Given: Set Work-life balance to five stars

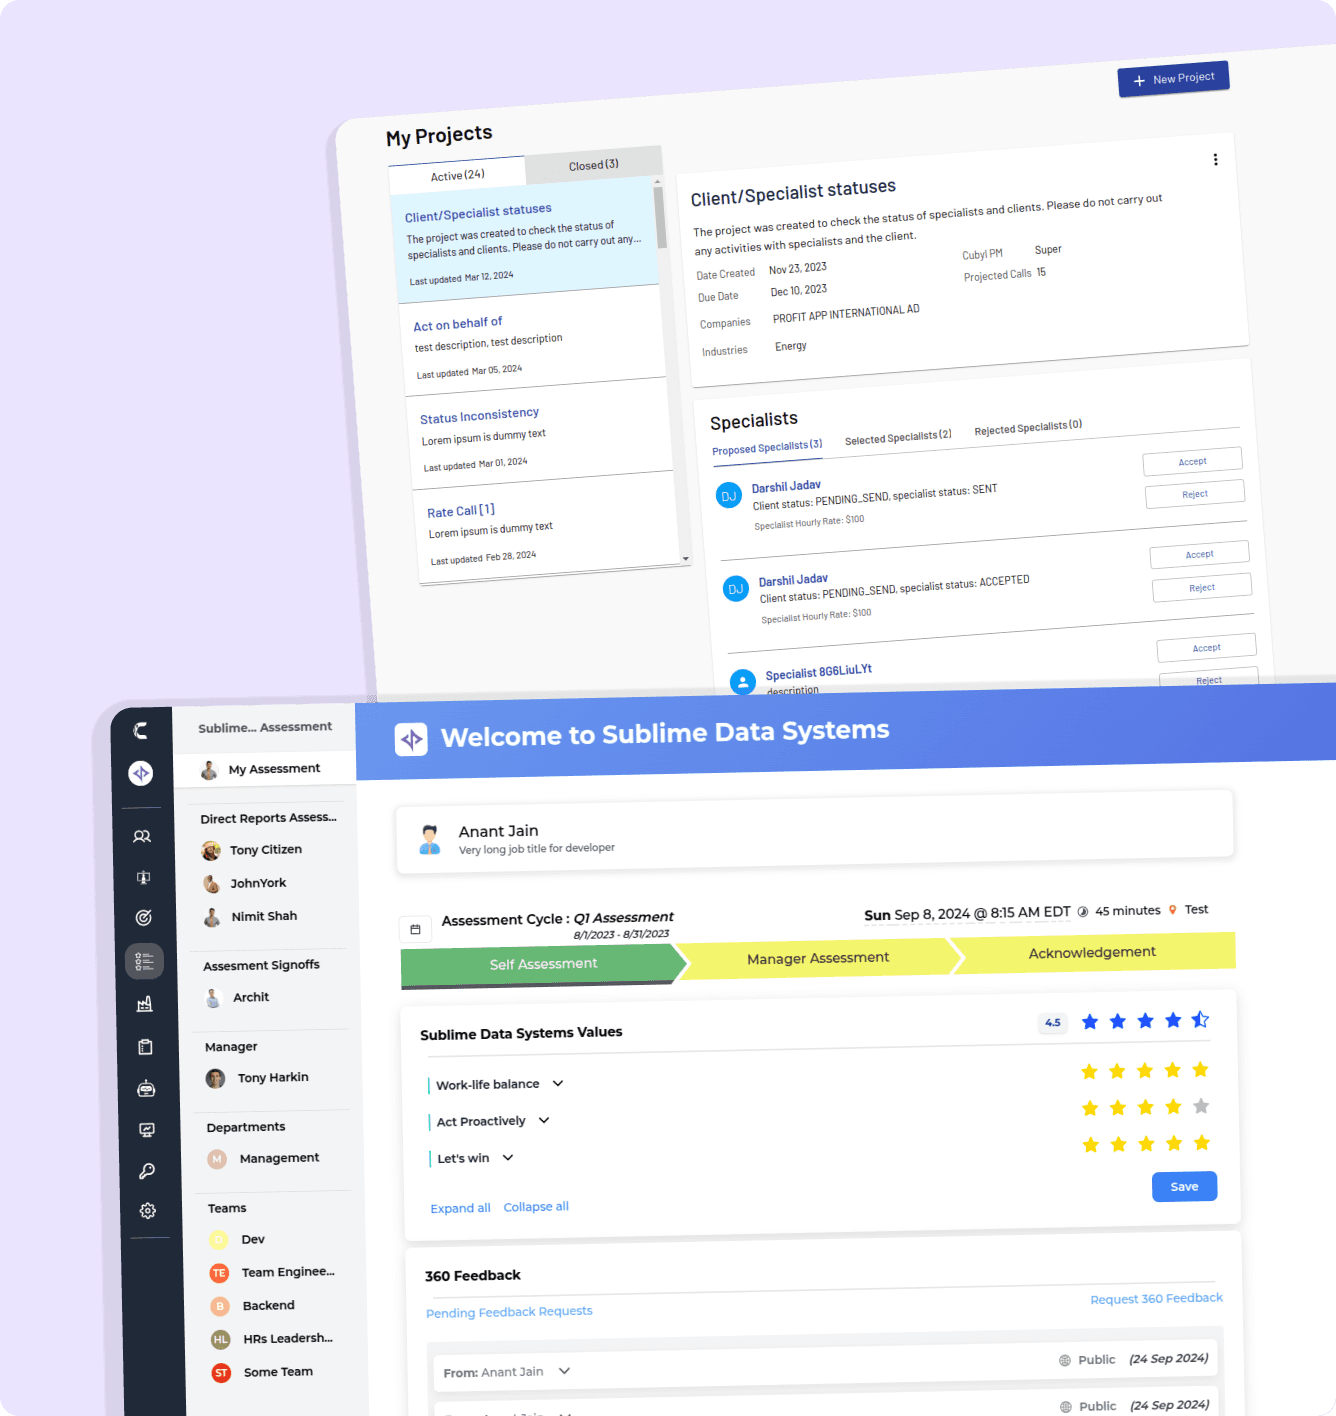Looking at the screenshot, I should pos(1201,1070).
